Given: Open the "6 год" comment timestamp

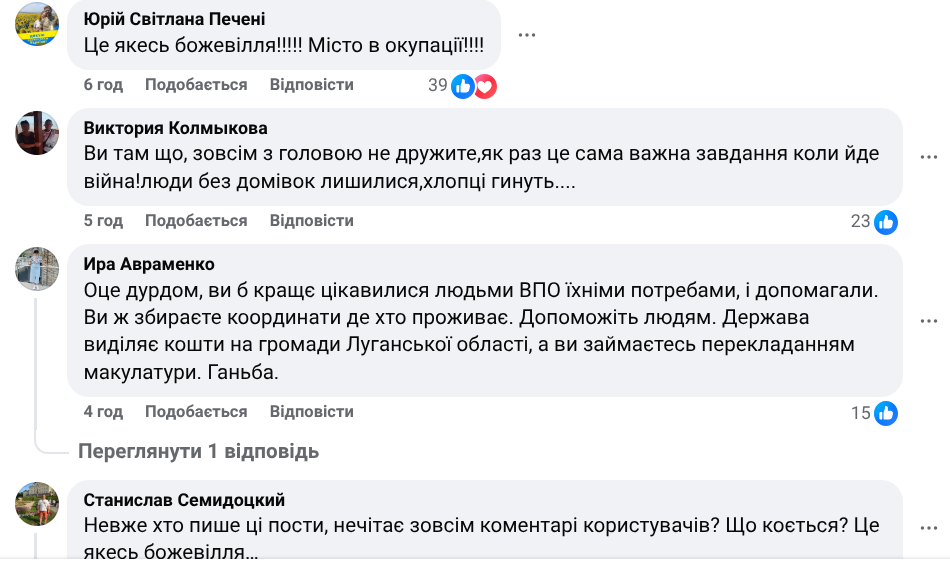Looking at the screenshot, I should click(x=103, y=85).
